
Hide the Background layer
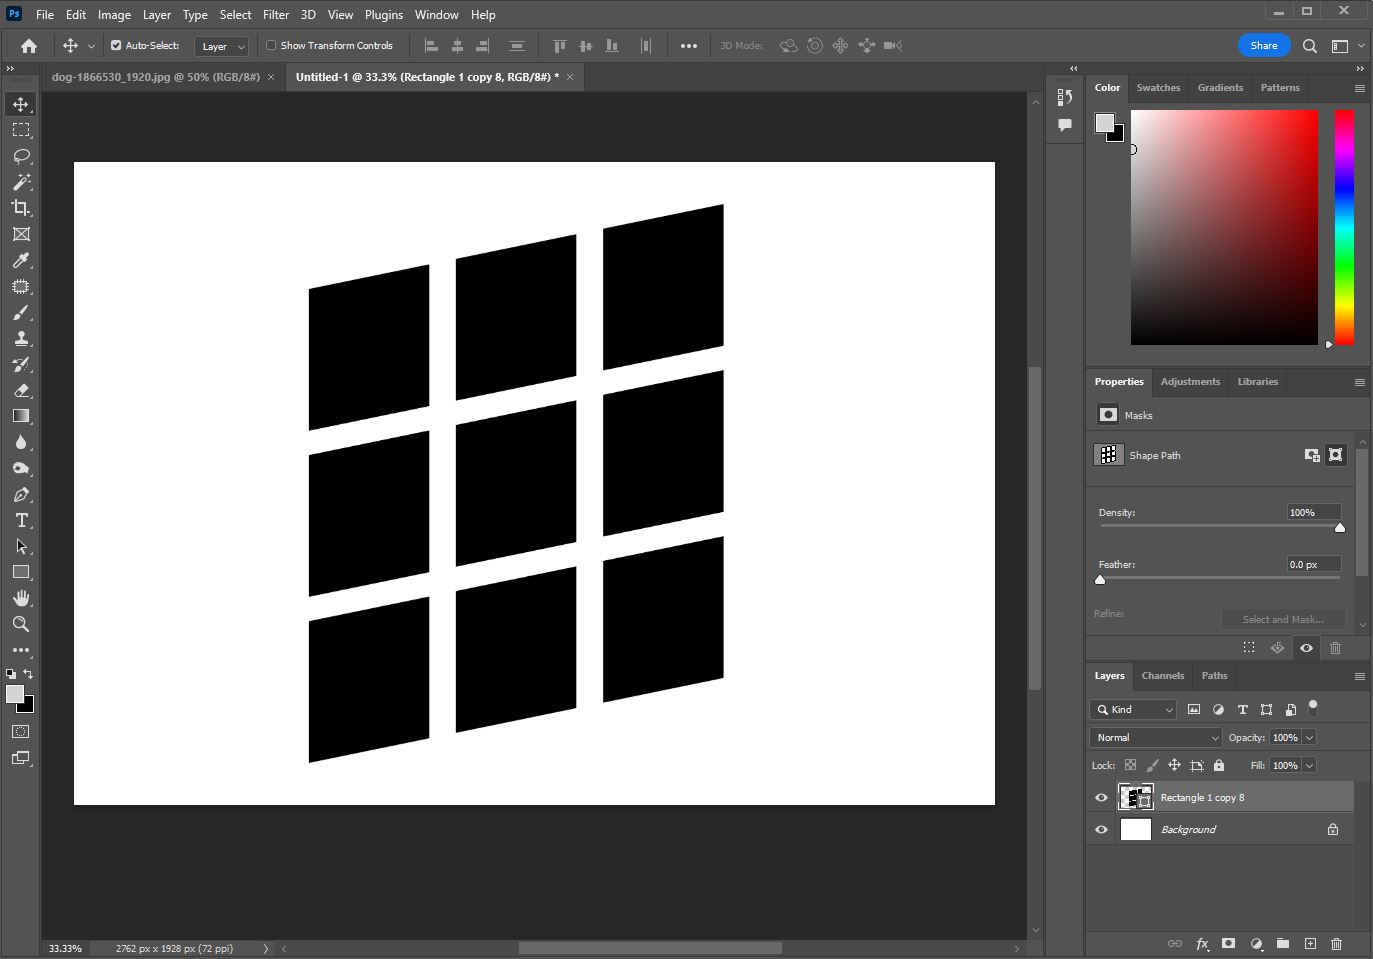point(1102,830)
